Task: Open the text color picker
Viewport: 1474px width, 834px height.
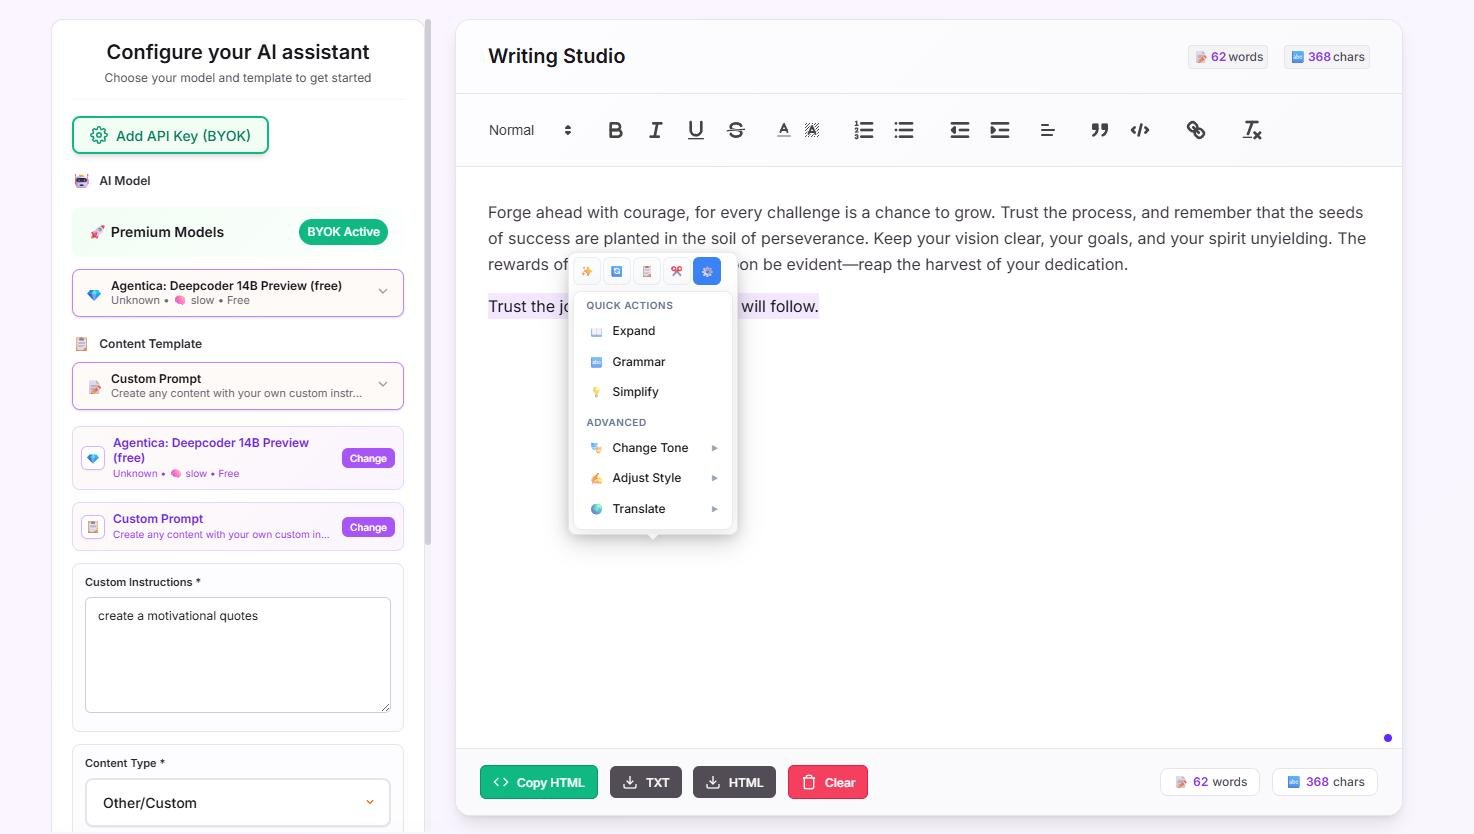Action: tap(784, 130)
